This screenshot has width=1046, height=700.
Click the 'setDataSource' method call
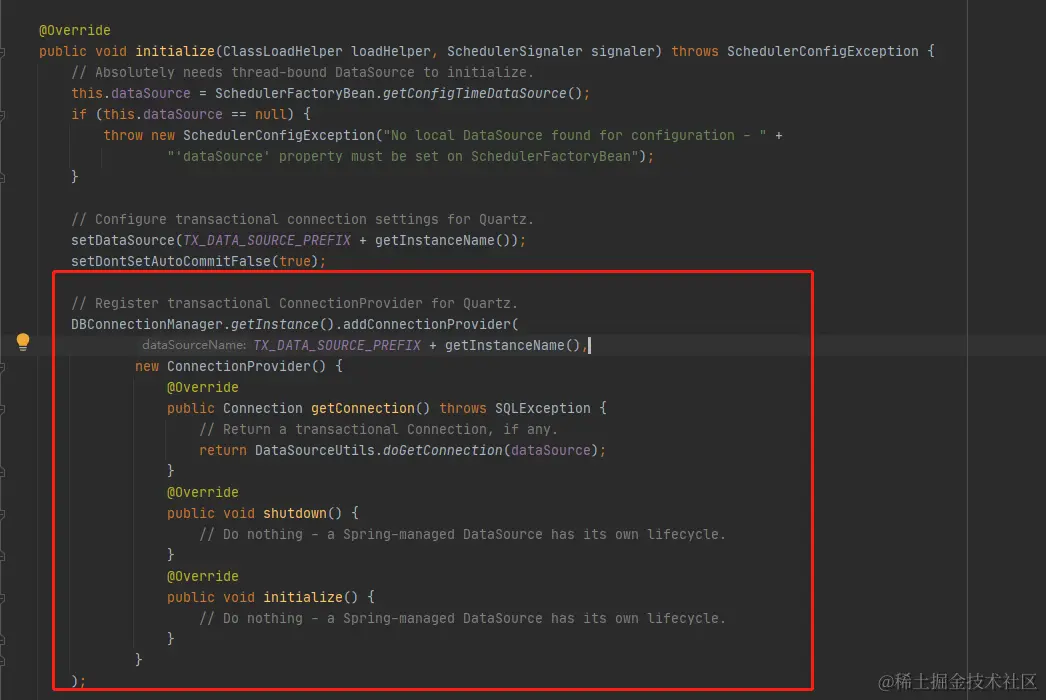(x=123, y=240)
